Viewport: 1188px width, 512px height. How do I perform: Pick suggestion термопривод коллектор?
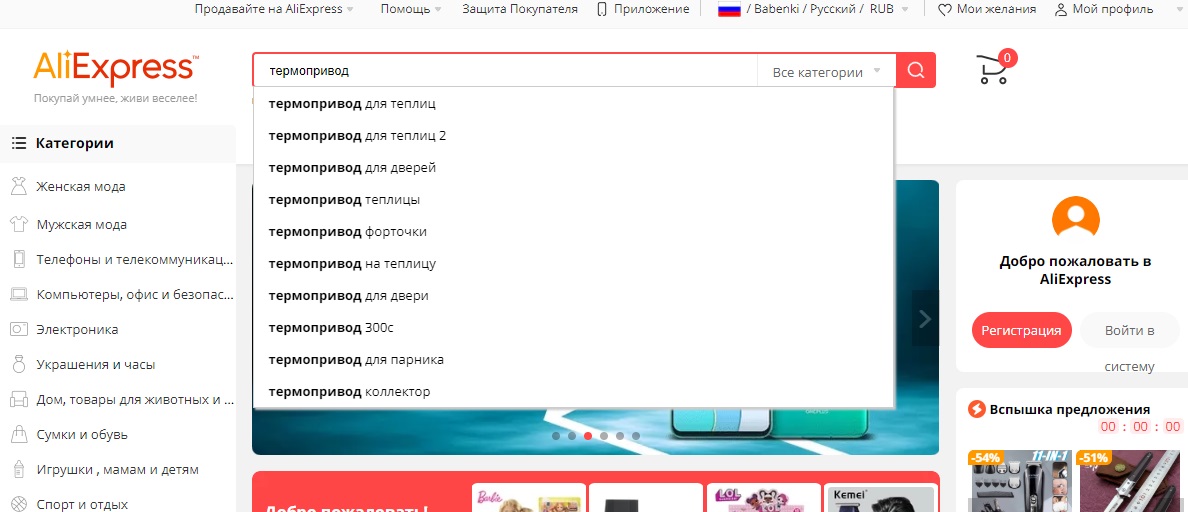point(349,392)
